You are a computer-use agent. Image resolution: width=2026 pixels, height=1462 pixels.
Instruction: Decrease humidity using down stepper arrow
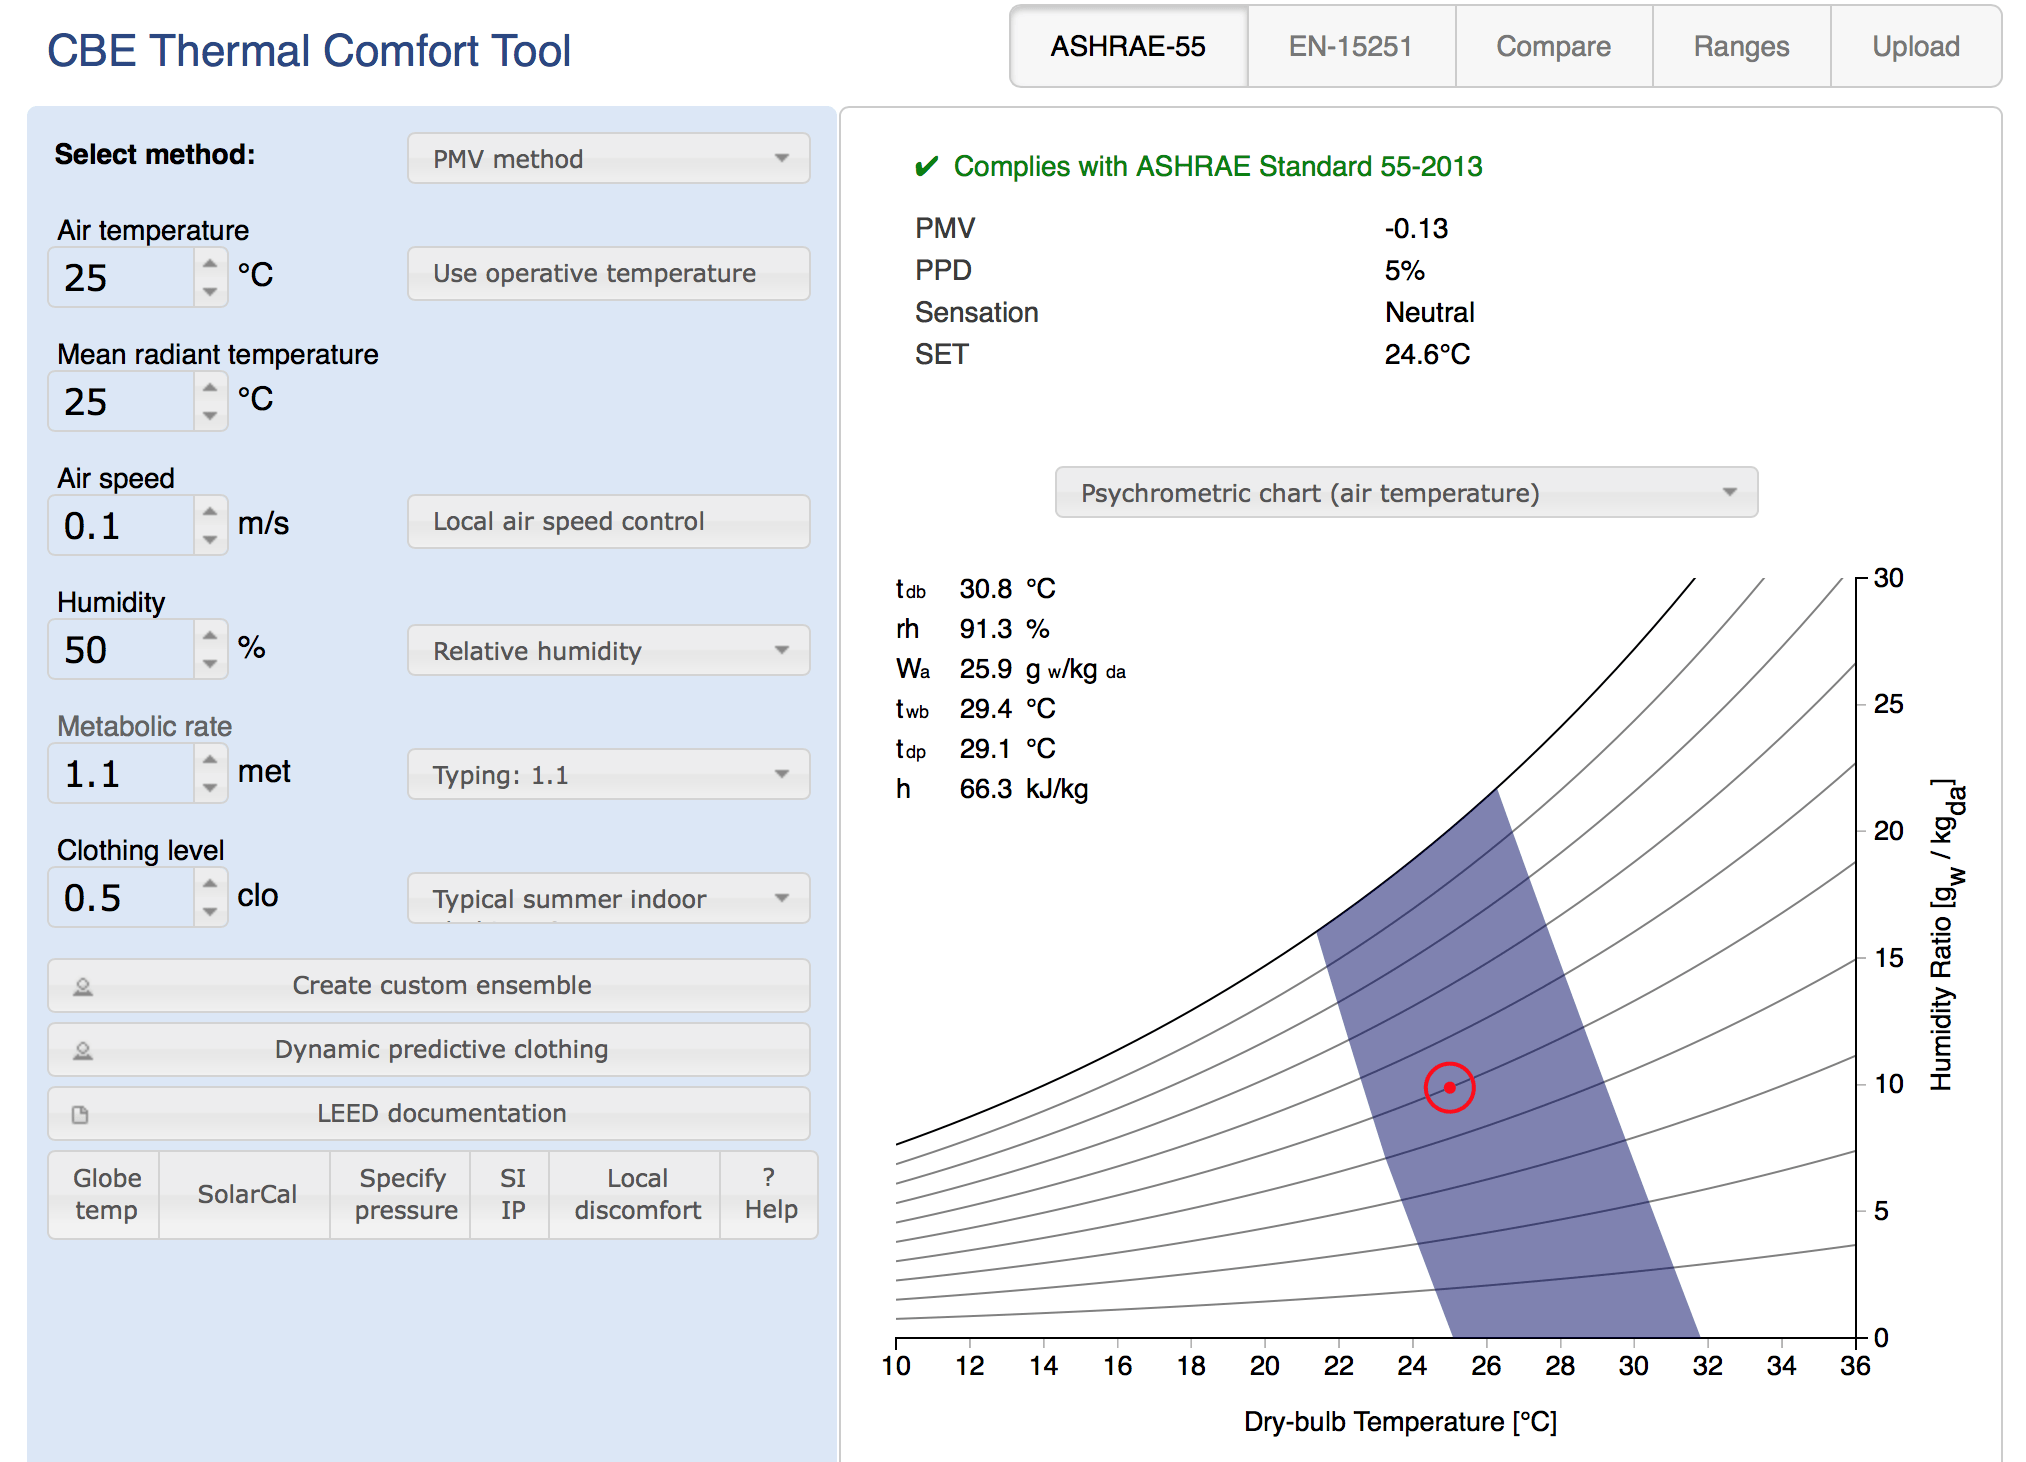(210, 663)
